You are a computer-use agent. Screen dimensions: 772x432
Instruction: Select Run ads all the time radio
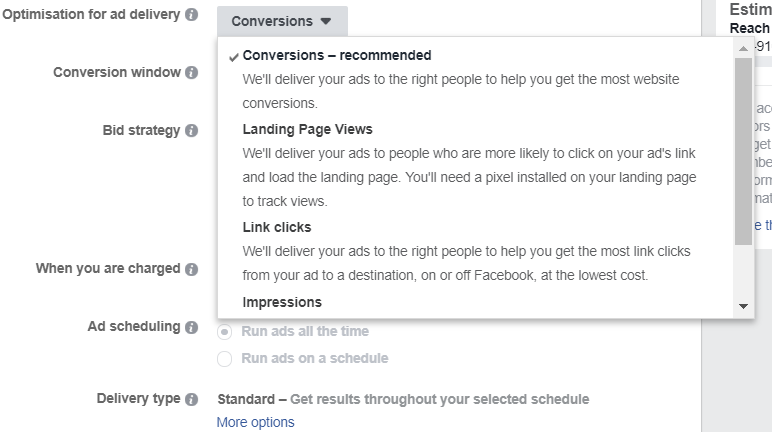tap(224, 332)
